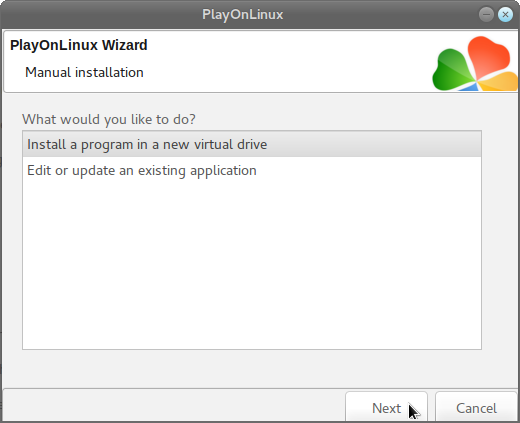Click blank bar area left of Next

173,405
